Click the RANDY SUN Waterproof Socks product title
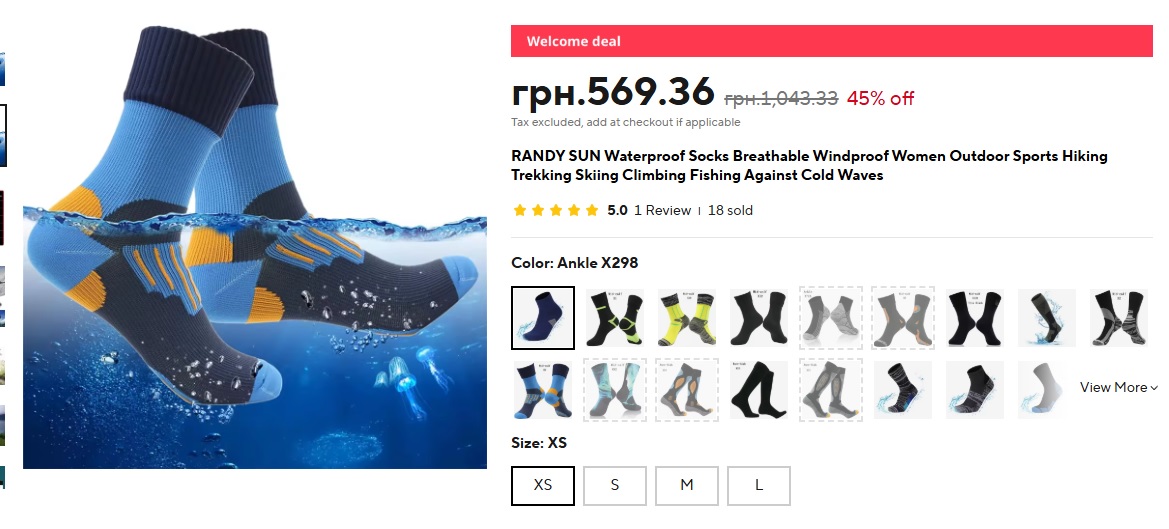The width and height of the screenshot is (1169, 529). [809, 165]
